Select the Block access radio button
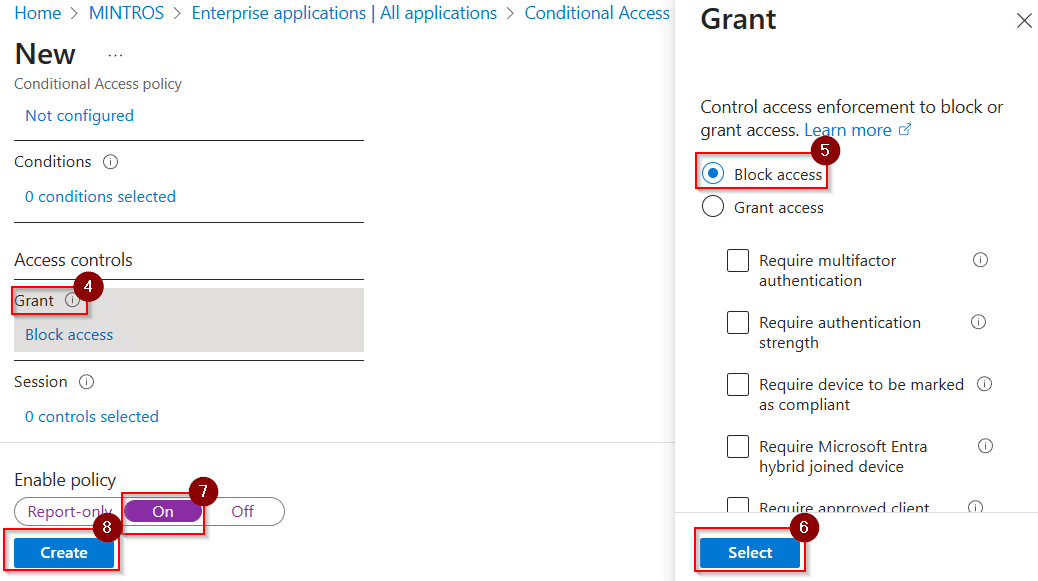 pyautogui.click(x=713, y=172)
